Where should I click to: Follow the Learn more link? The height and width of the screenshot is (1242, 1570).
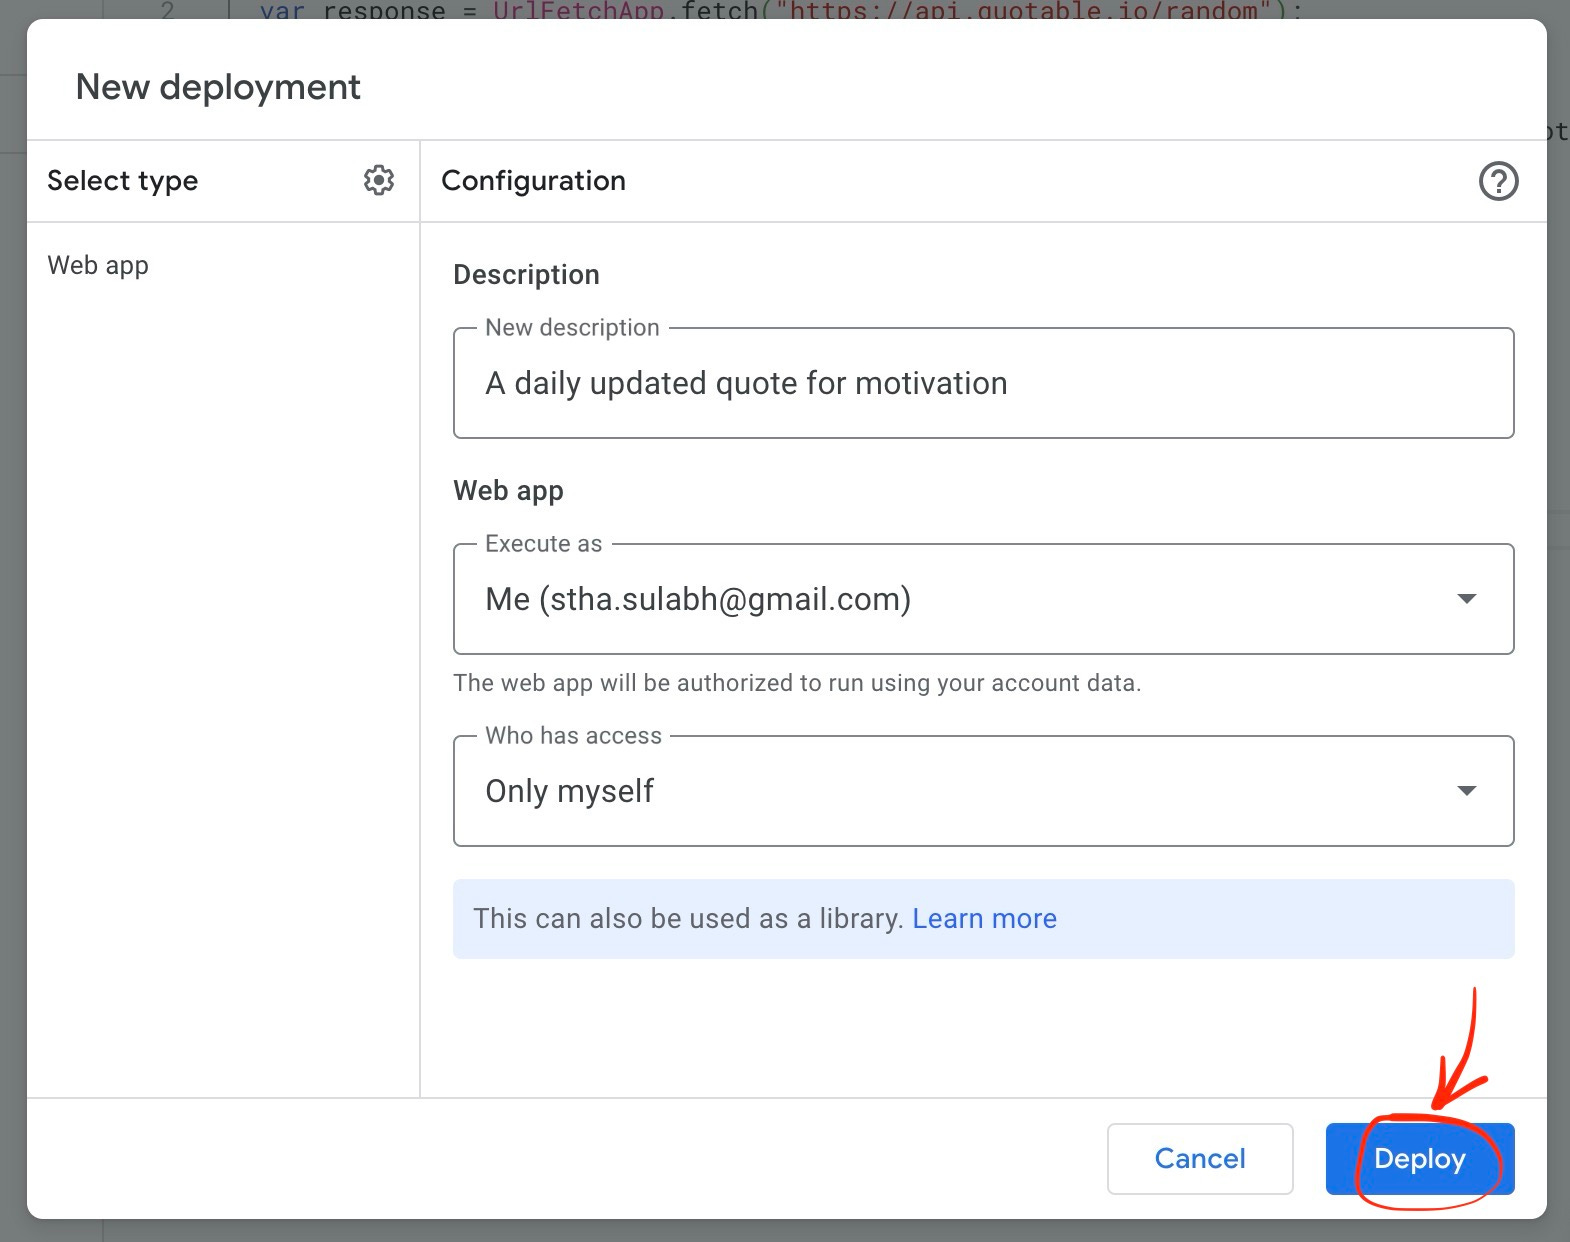984,918
